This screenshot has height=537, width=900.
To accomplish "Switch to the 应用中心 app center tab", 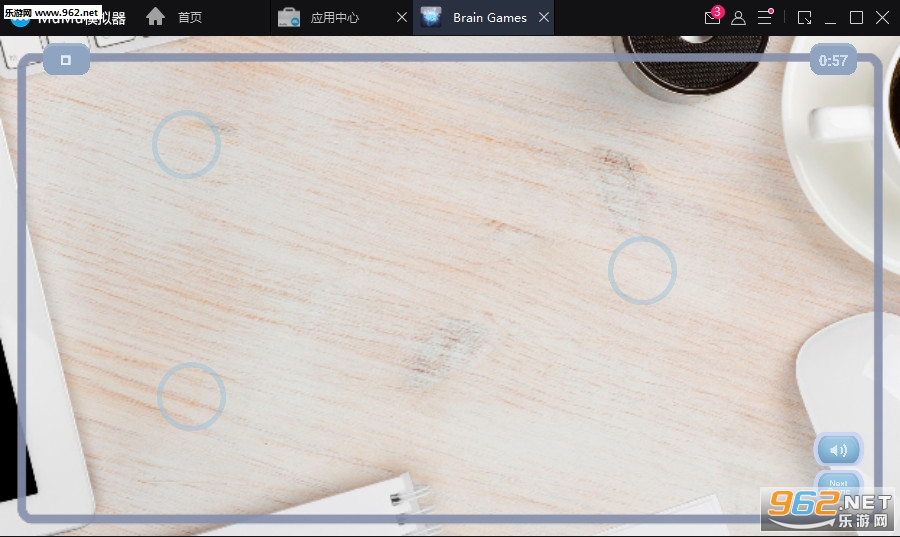I will (x=334, y=18).
